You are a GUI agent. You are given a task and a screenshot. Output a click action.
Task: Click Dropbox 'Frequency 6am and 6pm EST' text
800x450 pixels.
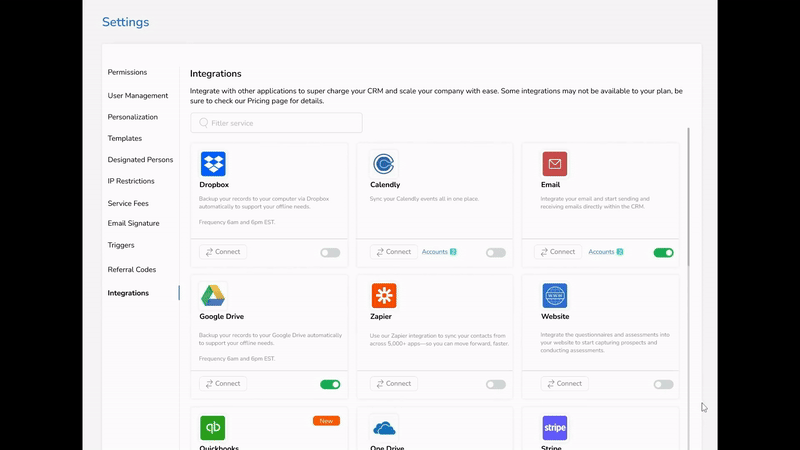click(x=237, y=222)
